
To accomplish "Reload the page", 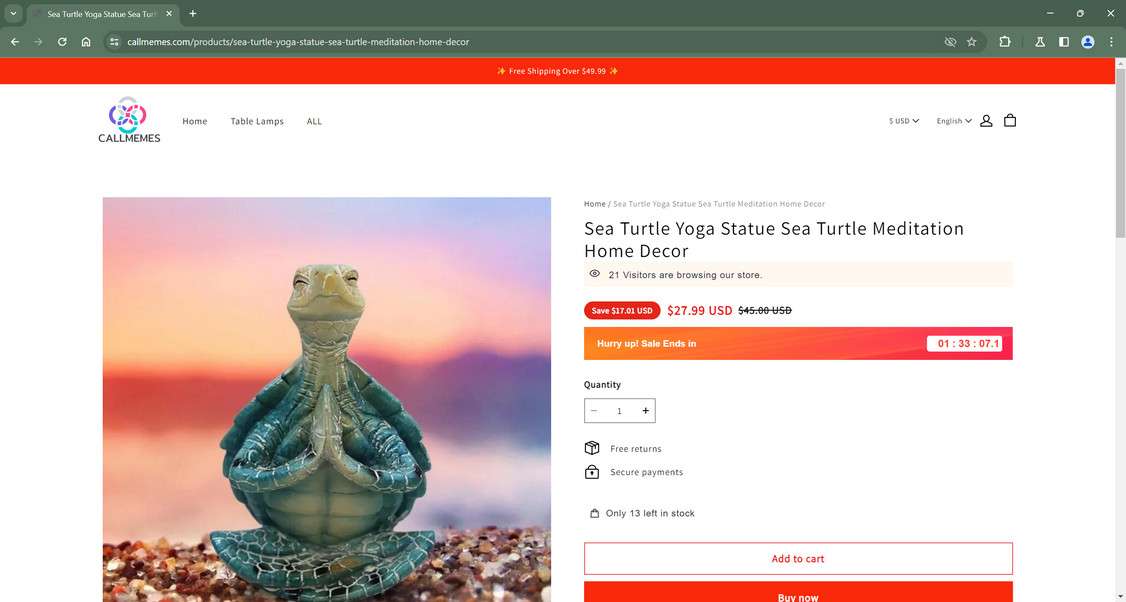I will 62,42.
